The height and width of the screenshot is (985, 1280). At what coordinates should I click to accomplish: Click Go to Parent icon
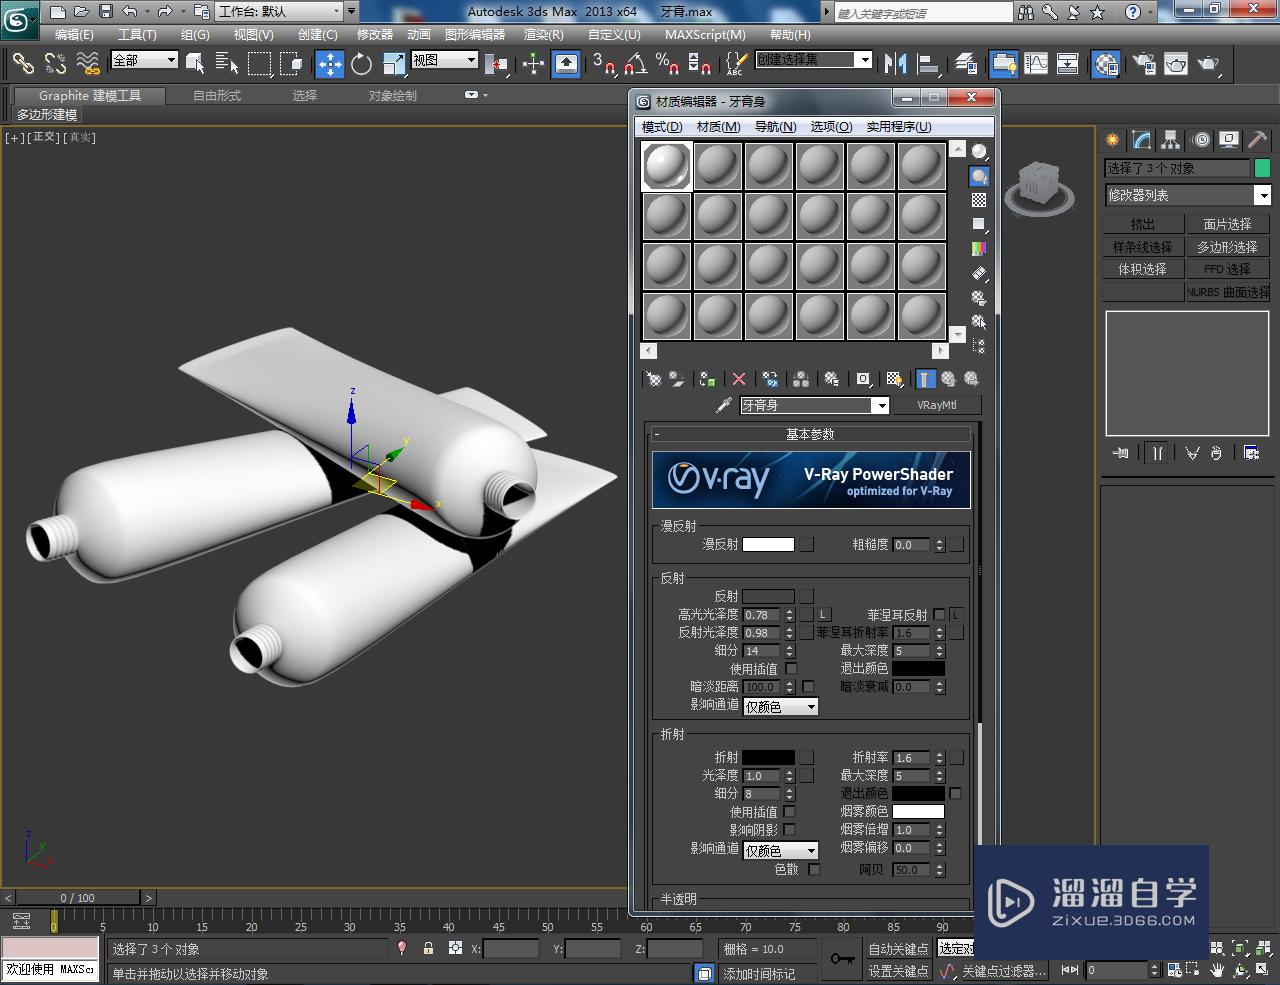coord(948,379)
